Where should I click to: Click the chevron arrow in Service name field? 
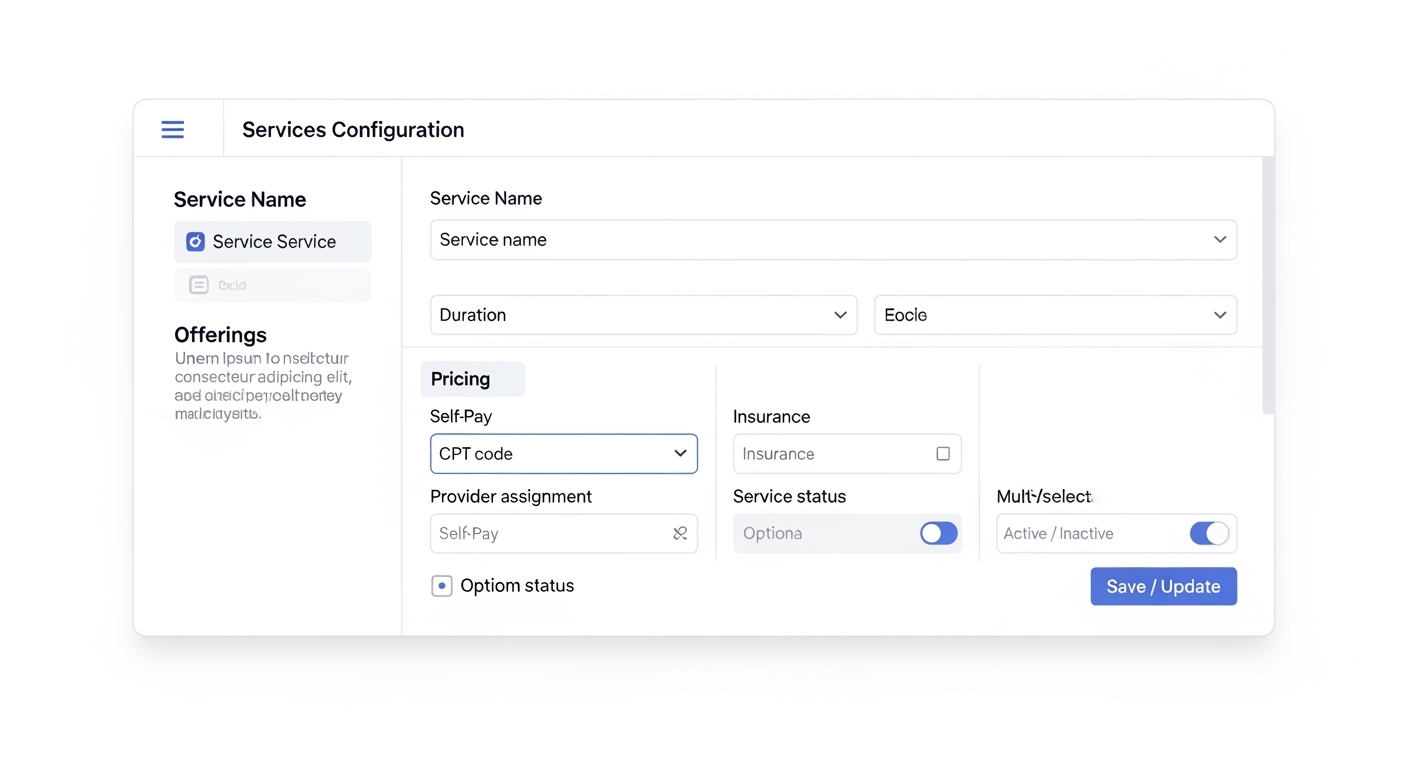coord(1220,240)
